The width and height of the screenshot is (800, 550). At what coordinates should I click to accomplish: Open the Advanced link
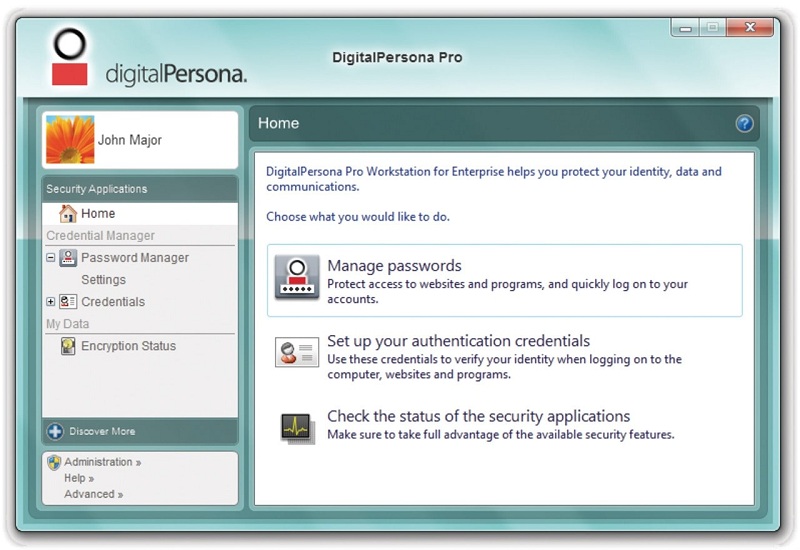click(92, 494)
